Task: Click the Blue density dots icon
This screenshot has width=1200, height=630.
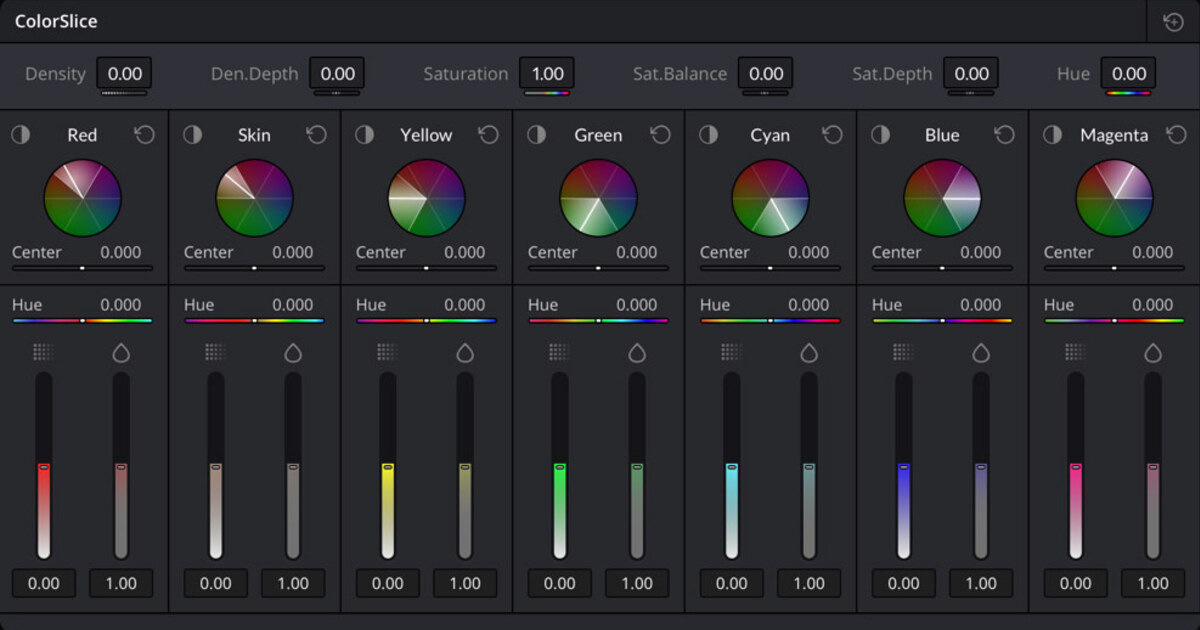Action: [903, 352]
